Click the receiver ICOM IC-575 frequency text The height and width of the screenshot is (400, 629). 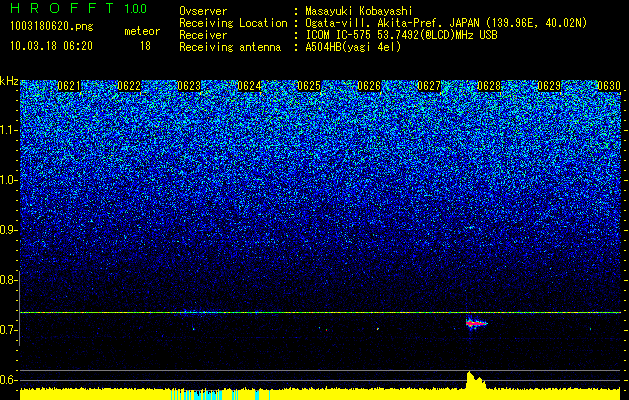(401, 35)
